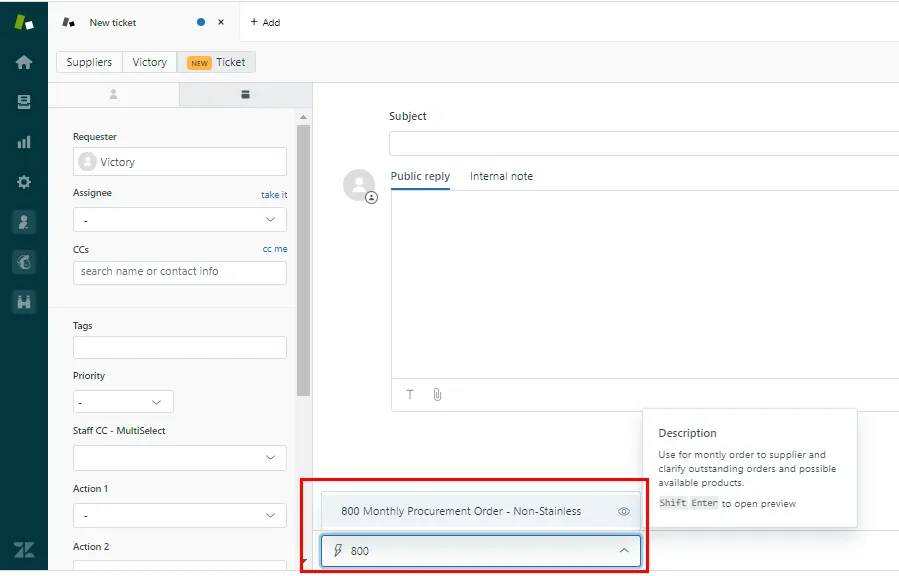Preview the macro with the eye icon
The height and width of the screenshot is (576, 899).
624,511
